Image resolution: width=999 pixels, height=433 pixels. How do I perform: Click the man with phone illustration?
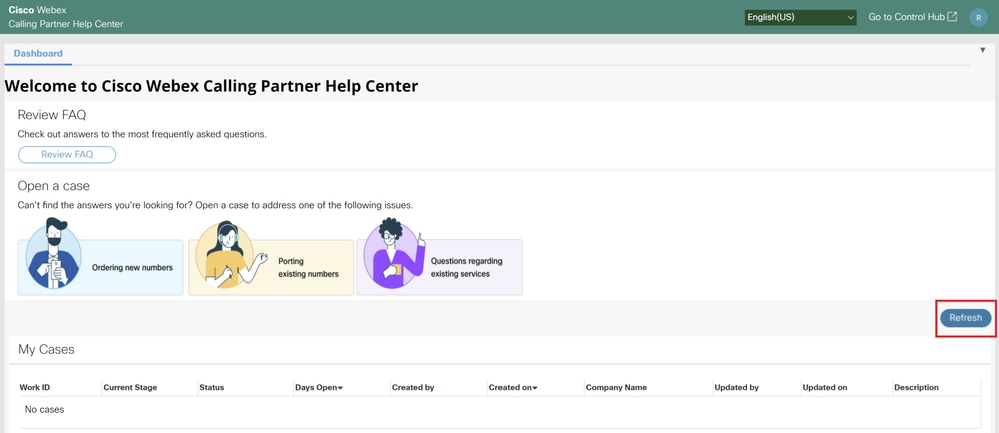pyautogui.click(x=54, y=253)
